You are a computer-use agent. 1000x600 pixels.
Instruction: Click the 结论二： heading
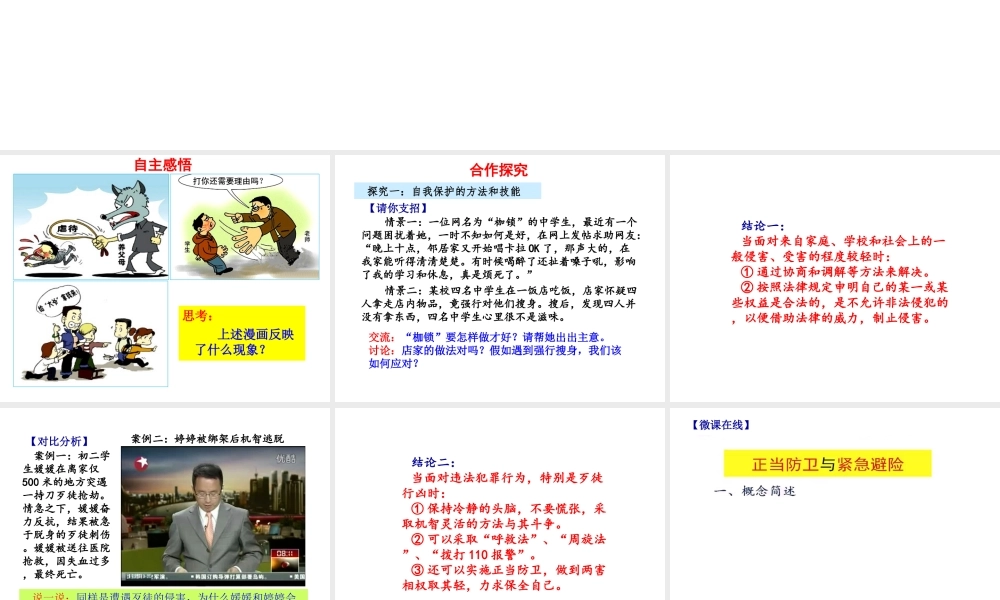click(x=434, y=462)
